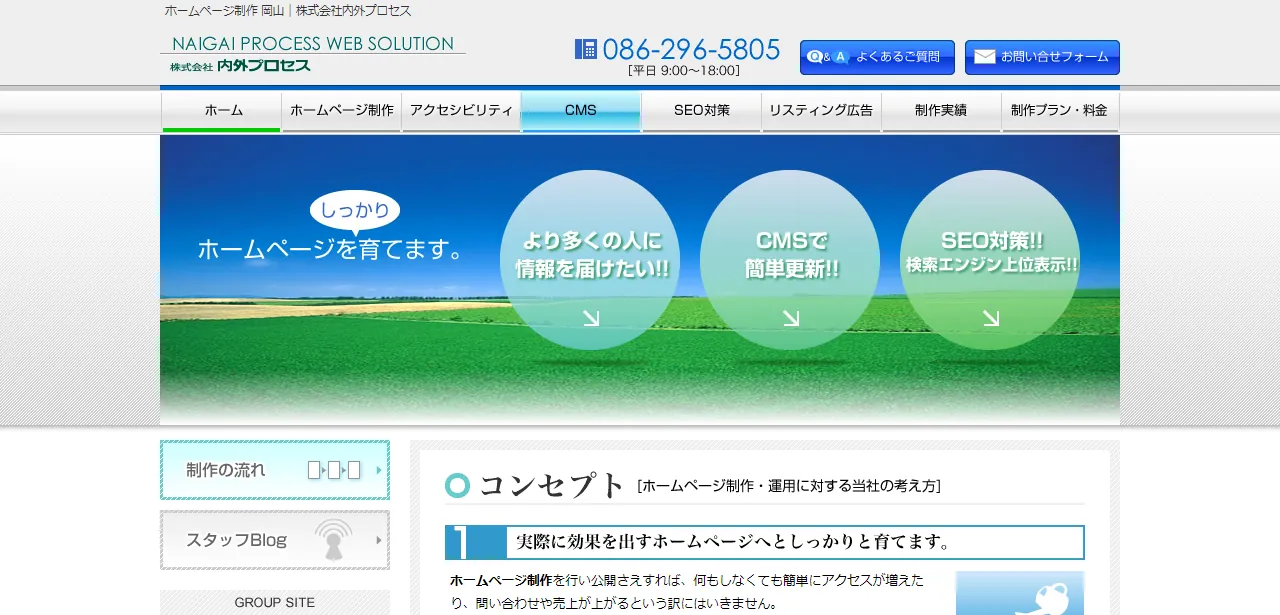Click the business hours text 平日 9:00〜18:00

(684, 71)
